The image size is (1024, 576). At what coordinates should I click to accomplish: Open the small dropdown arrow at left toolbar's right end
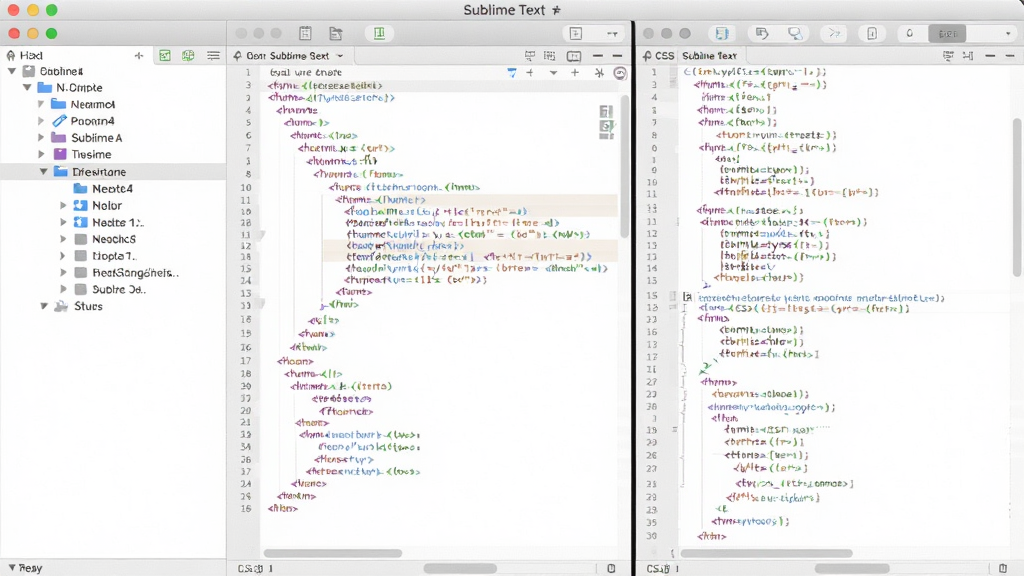[612, 33]
